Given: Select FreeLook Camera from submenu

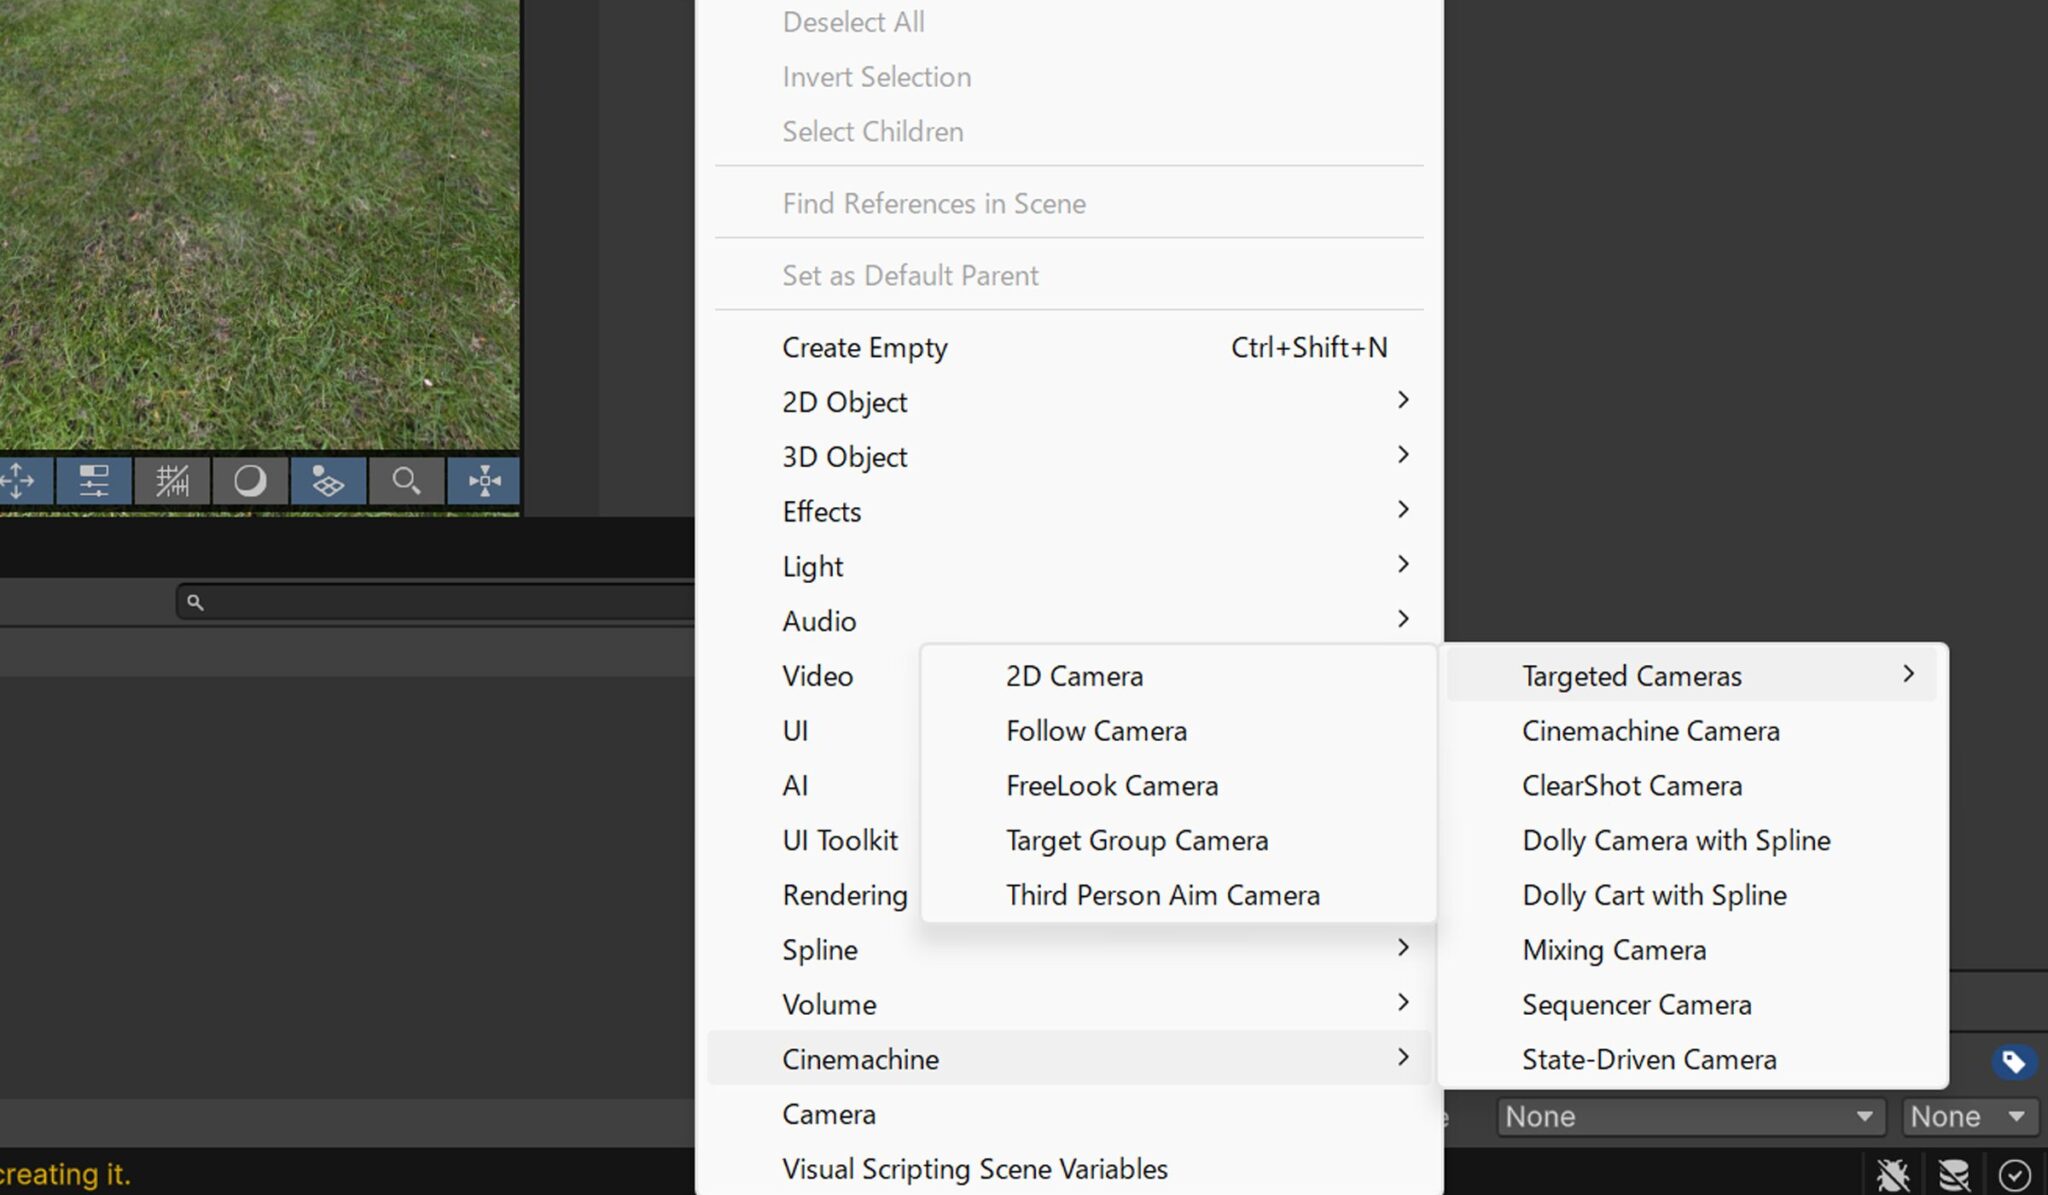Looking at the screenshot, I should pyautogui.click(x=1111, y=786).
